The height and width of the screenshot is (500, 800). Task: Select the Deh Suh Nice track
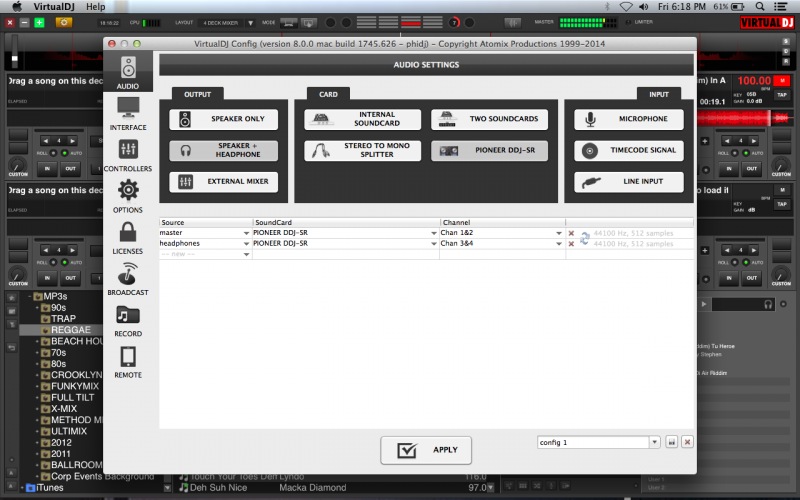pyautogui.click(x=218, y=488)
